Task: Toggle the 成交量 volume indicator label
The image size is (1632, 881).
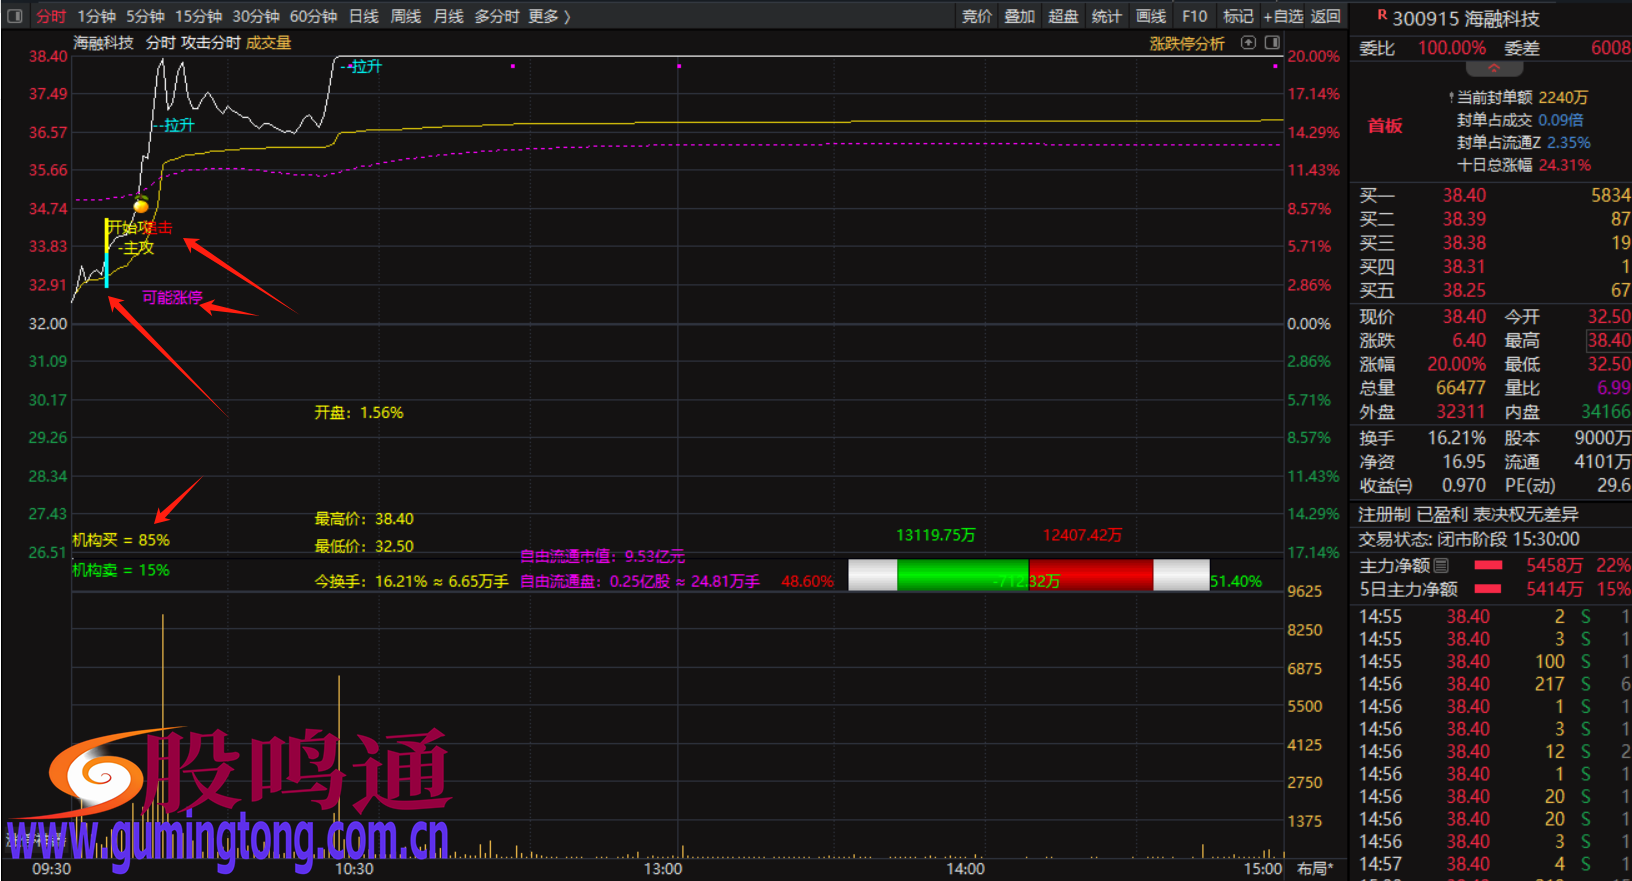Action: pyautogui.click(x=268, y=43)
